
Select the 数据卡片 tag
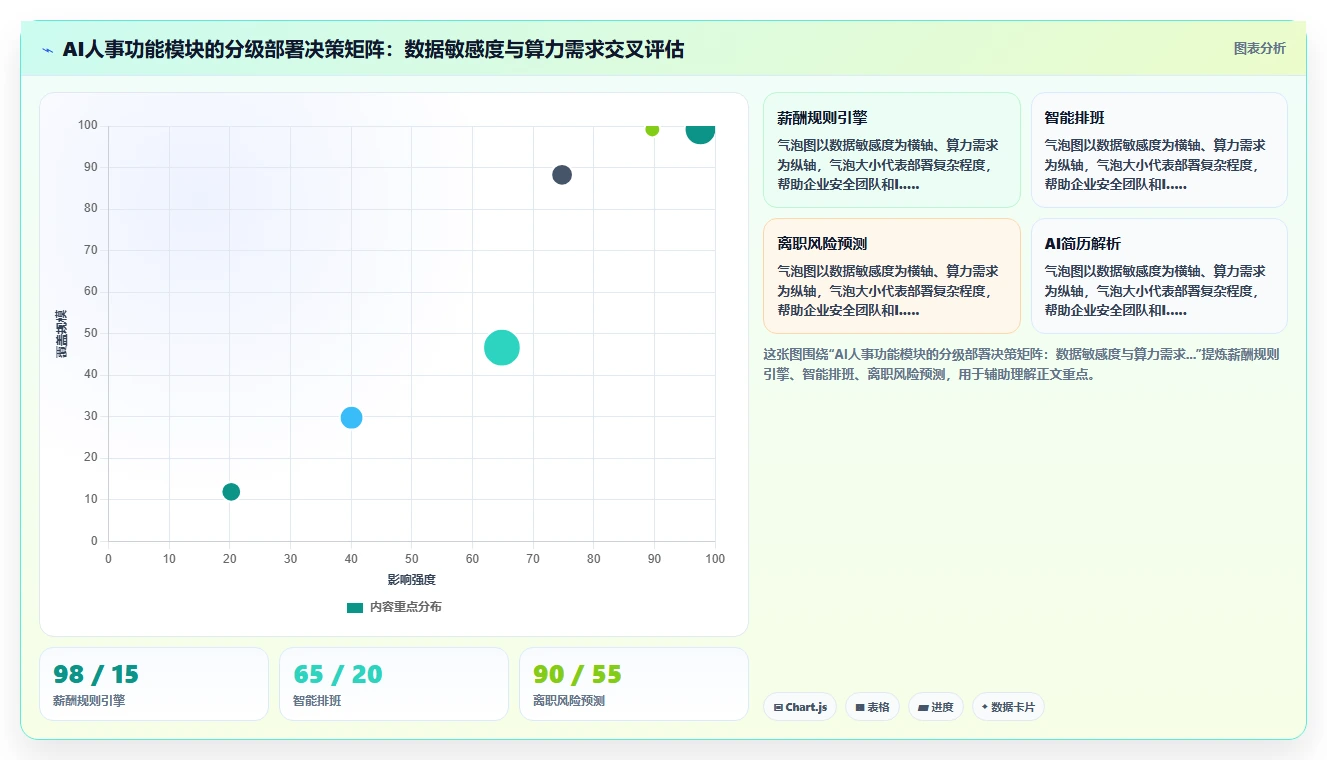1008,707
